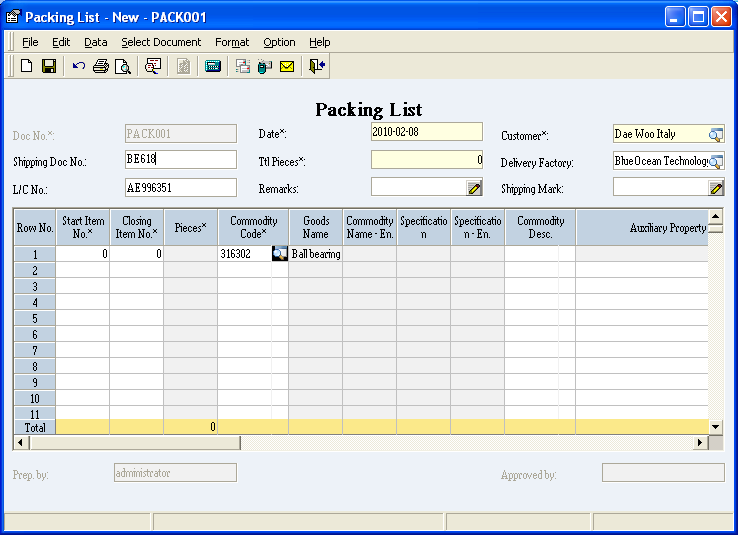Click the L/C No. input field
Image resolution: width=738 pixels, height=535 pixels.
point(180,187)
